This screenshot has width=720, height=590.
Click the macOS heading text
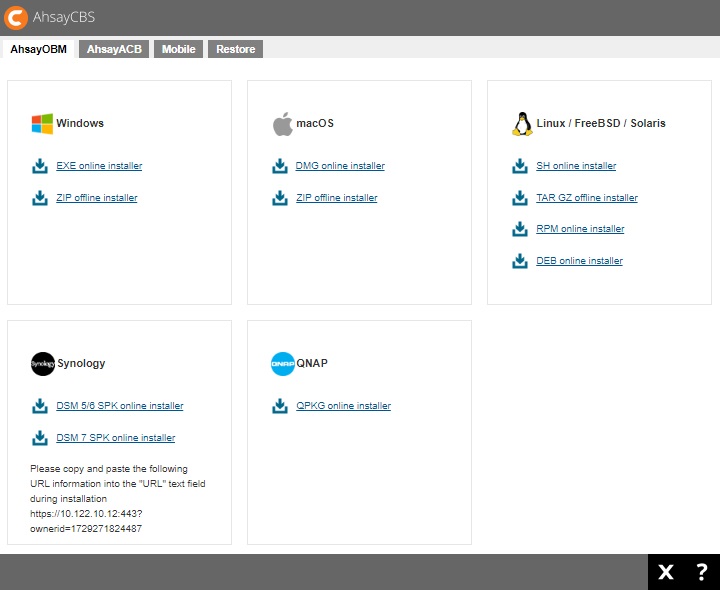[315, 123]
